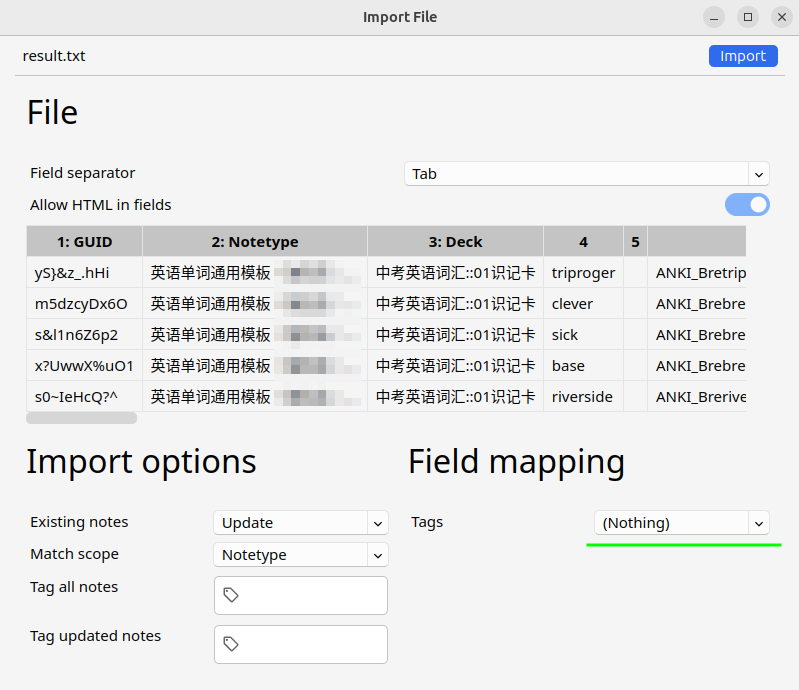Click tag icon in Tag all notes
The width and height of the screenshot is (799, 690).
point(231,595)
